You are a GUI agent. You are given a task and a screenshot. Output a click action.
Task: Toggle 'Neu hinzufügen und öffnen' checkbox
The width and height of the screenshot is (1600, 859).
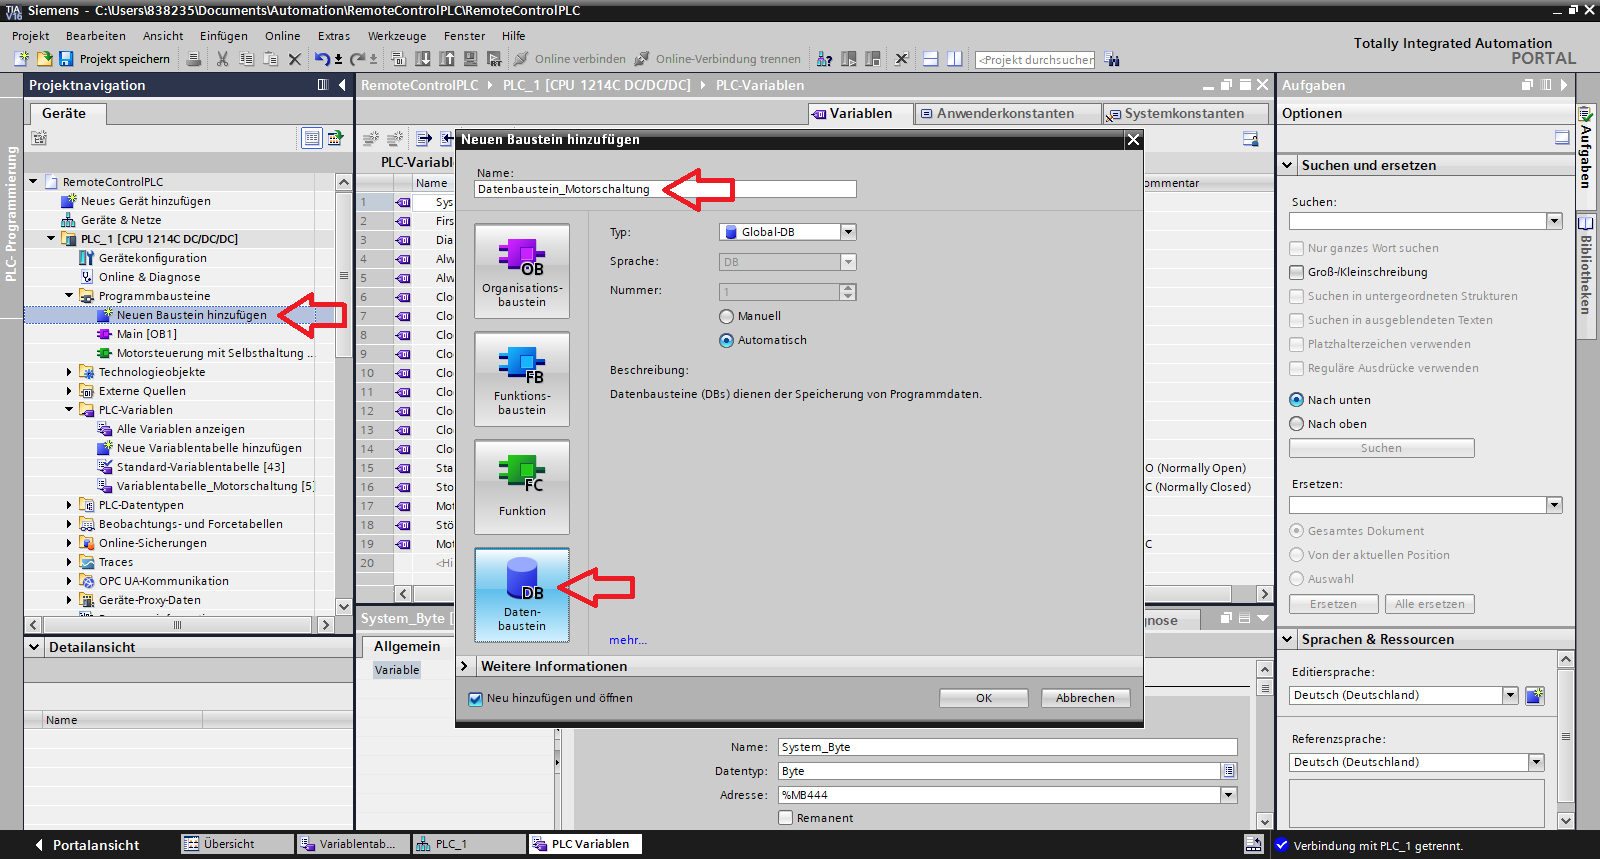(x=476, y=699)
